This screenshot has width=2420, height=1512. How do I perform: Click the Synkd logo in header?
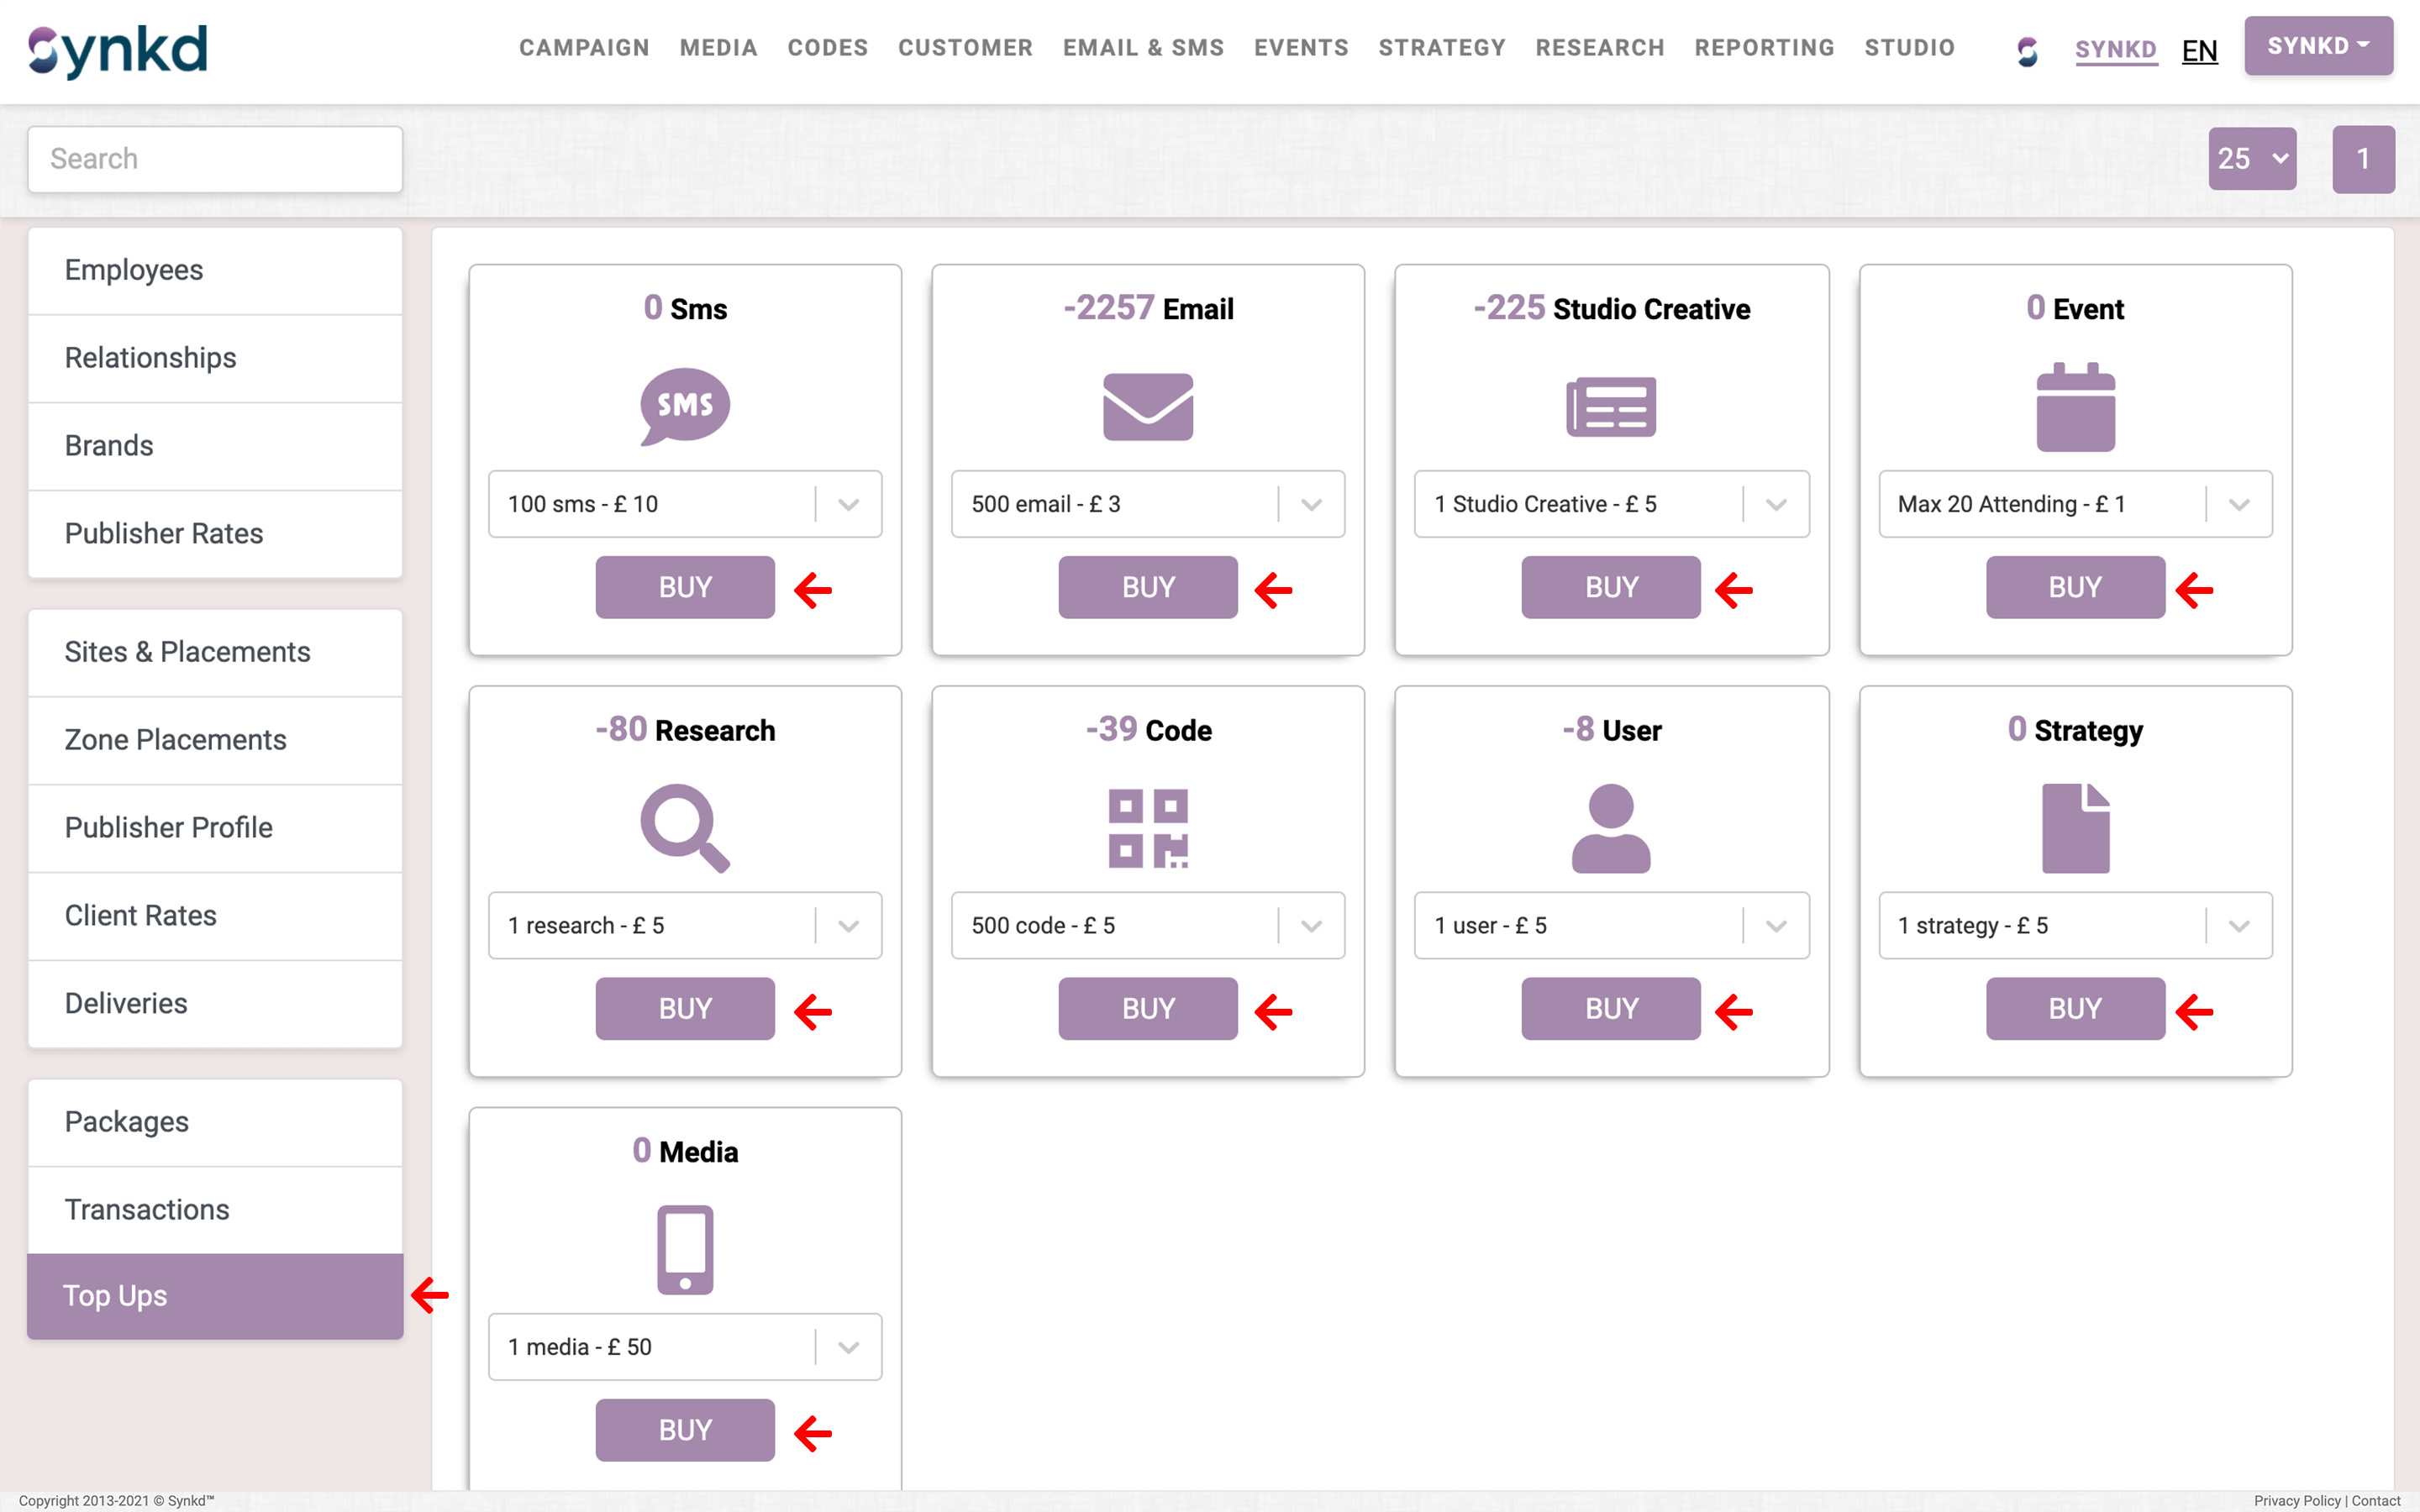[118, 50]
